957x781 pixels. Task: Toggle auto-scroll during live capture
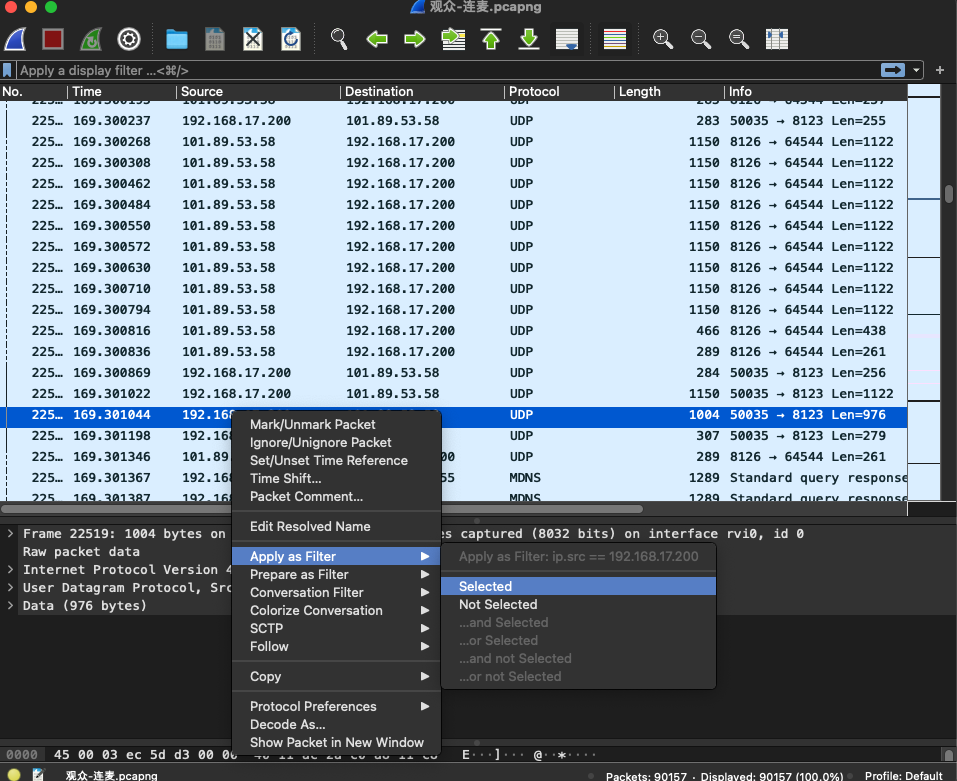(567, 39)
